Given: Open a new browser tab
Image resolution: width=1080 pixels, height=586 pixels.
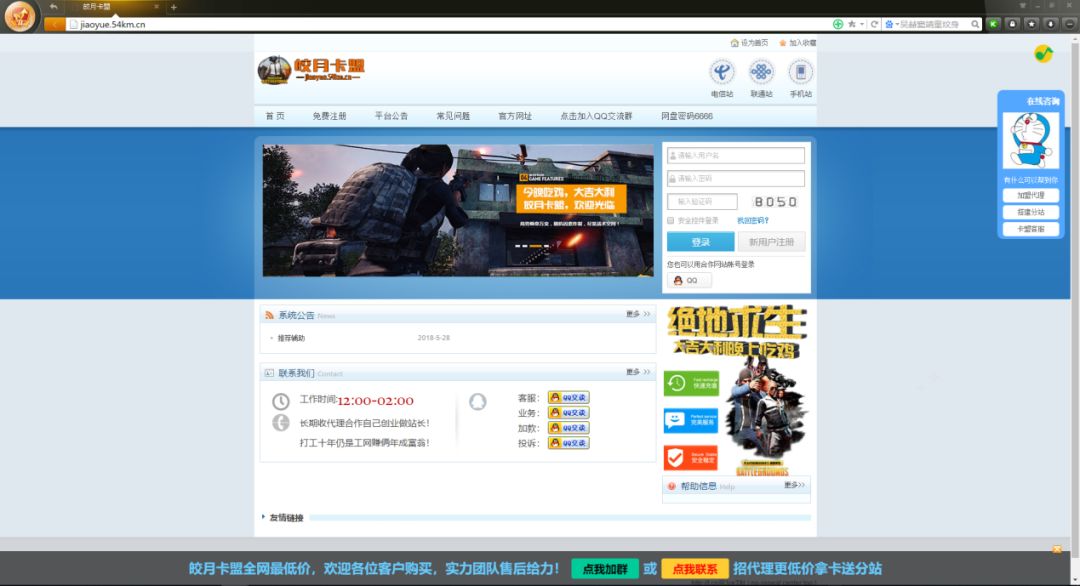Looking at the screenshot, I should tap(174, 7).
